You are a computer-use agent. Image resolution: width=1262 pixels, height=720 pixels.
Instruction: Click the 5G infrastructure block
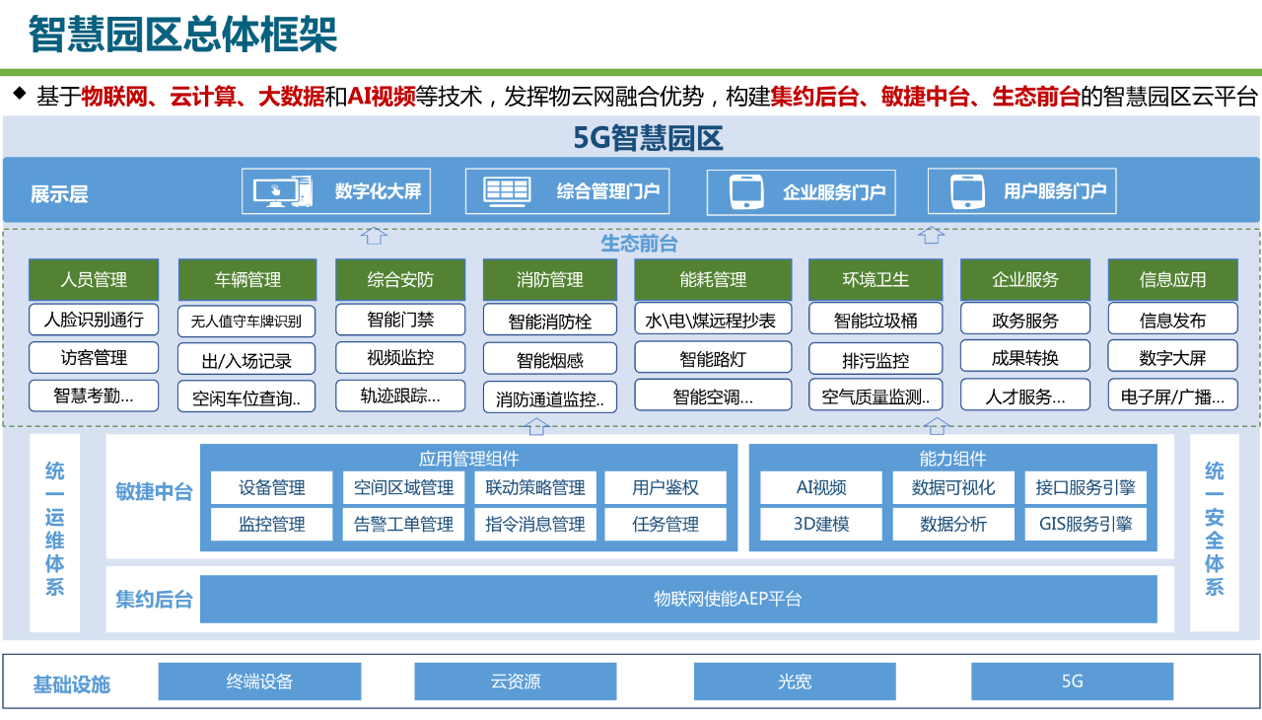(x=1072, y=682)
